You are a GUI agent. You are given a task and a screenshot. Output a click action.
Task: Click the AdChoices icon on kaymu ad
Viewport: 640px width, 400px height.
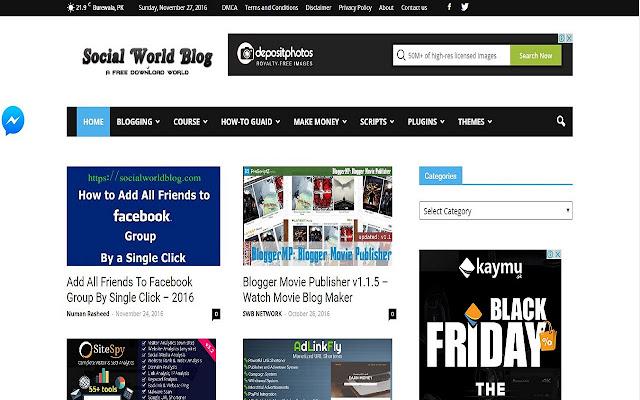tap(550, 254)
